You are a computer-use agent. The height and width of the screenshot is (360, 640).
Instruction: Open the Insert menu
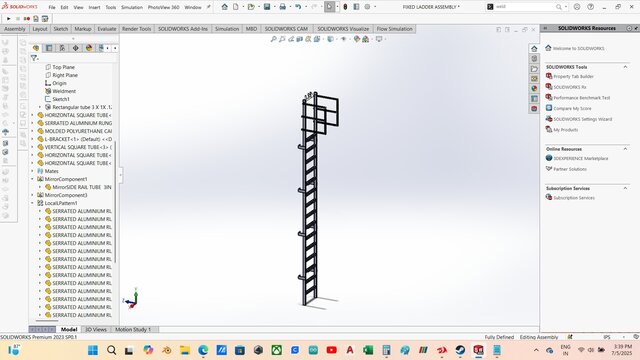(94, 7)
